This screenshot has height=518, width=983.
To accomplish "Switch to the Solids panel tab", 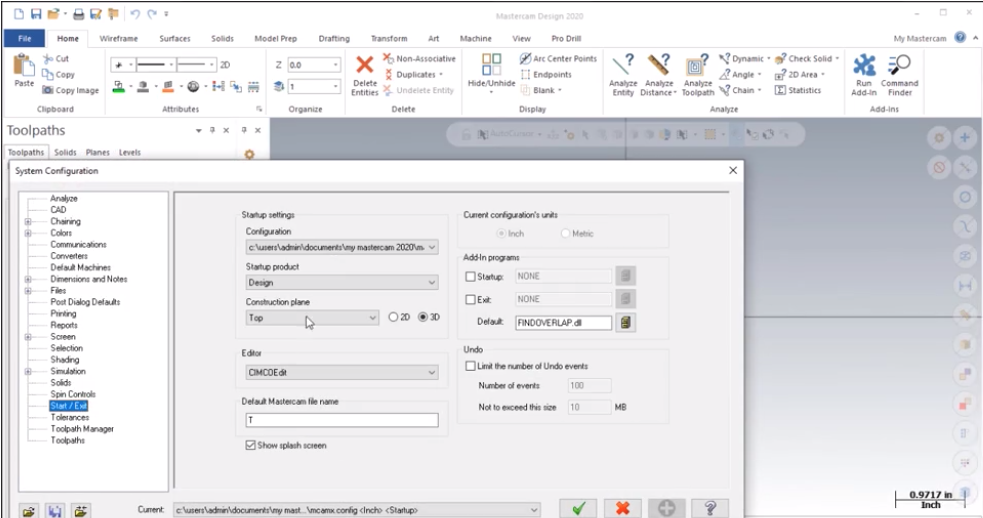I will pos(65,152).
